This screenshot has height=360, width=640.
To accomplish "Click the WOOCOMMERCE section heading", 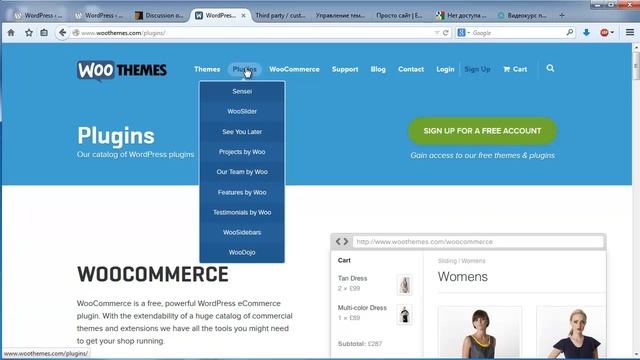I will click(x=153, y=274).
